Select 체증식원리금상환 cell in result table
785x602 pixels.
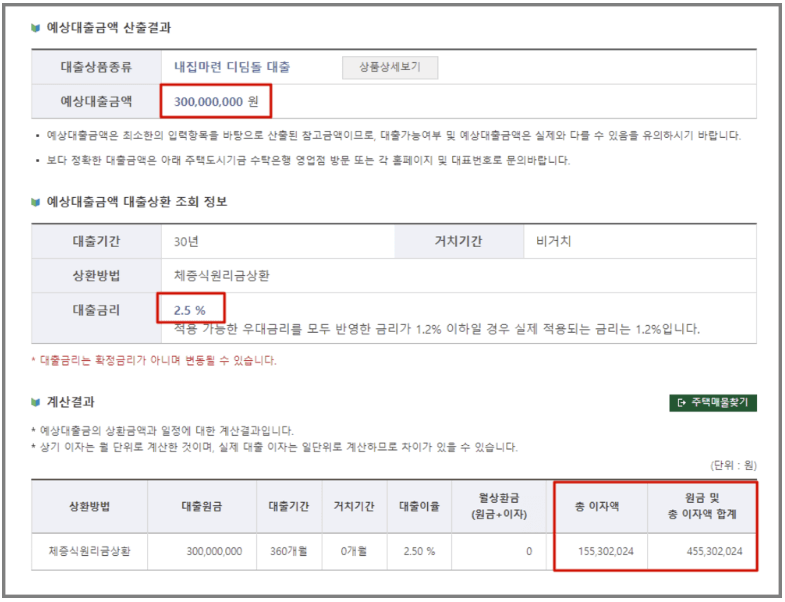89,551
